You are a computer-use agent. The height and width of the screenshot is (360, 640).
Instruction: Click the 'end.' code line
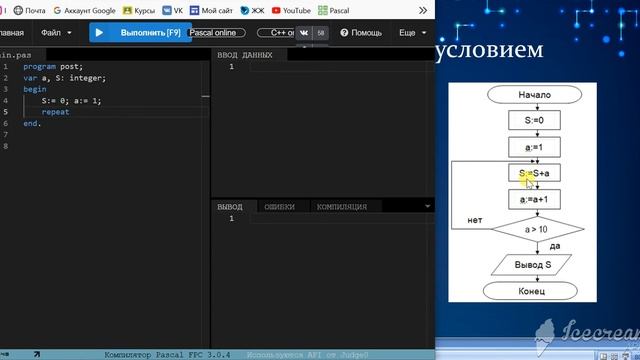click(32, 123)
